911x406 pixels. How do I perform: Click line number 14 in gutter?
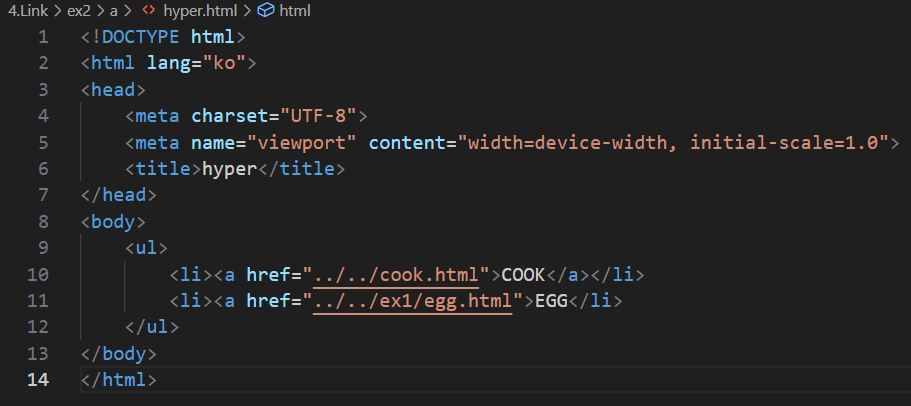pos(38,380)
